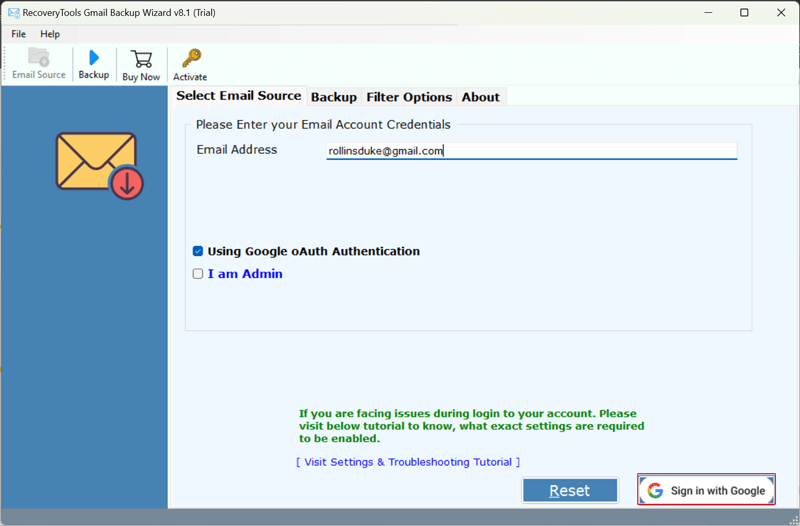Switch to the Backup tab
The image size is (800, 526).
334,97
